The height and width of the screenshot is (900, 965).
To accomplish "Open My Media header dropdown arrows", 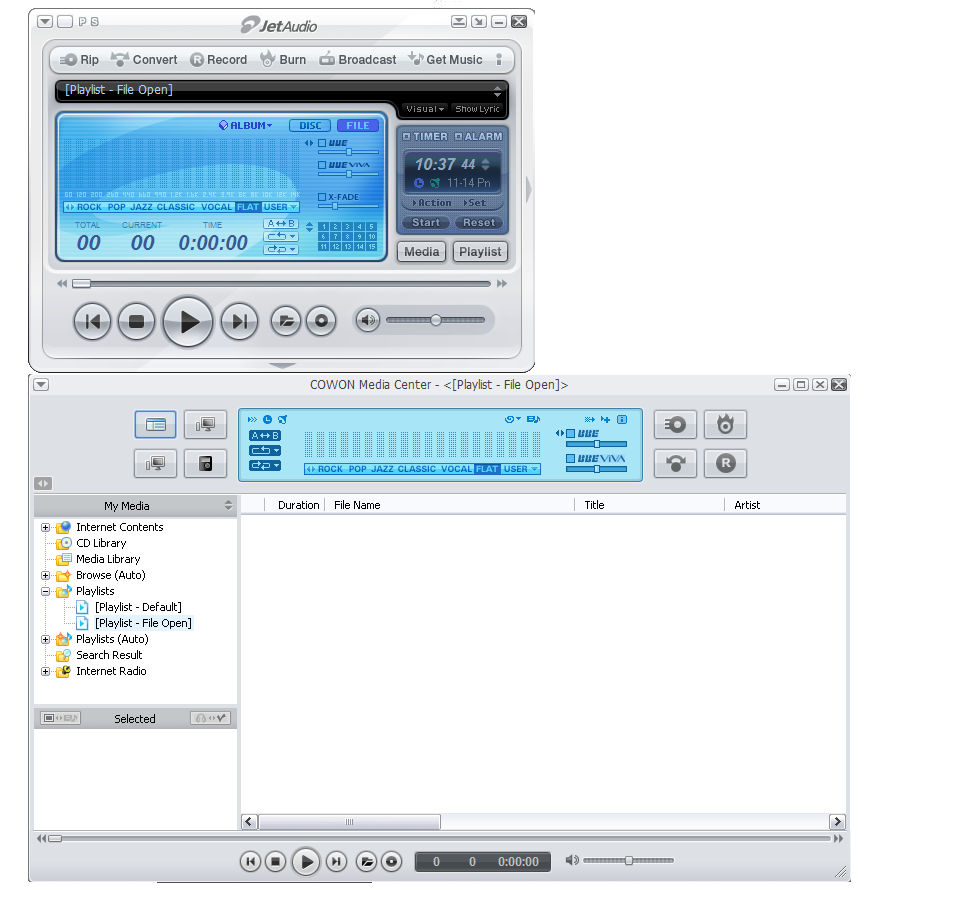I will tap(228, 505).
